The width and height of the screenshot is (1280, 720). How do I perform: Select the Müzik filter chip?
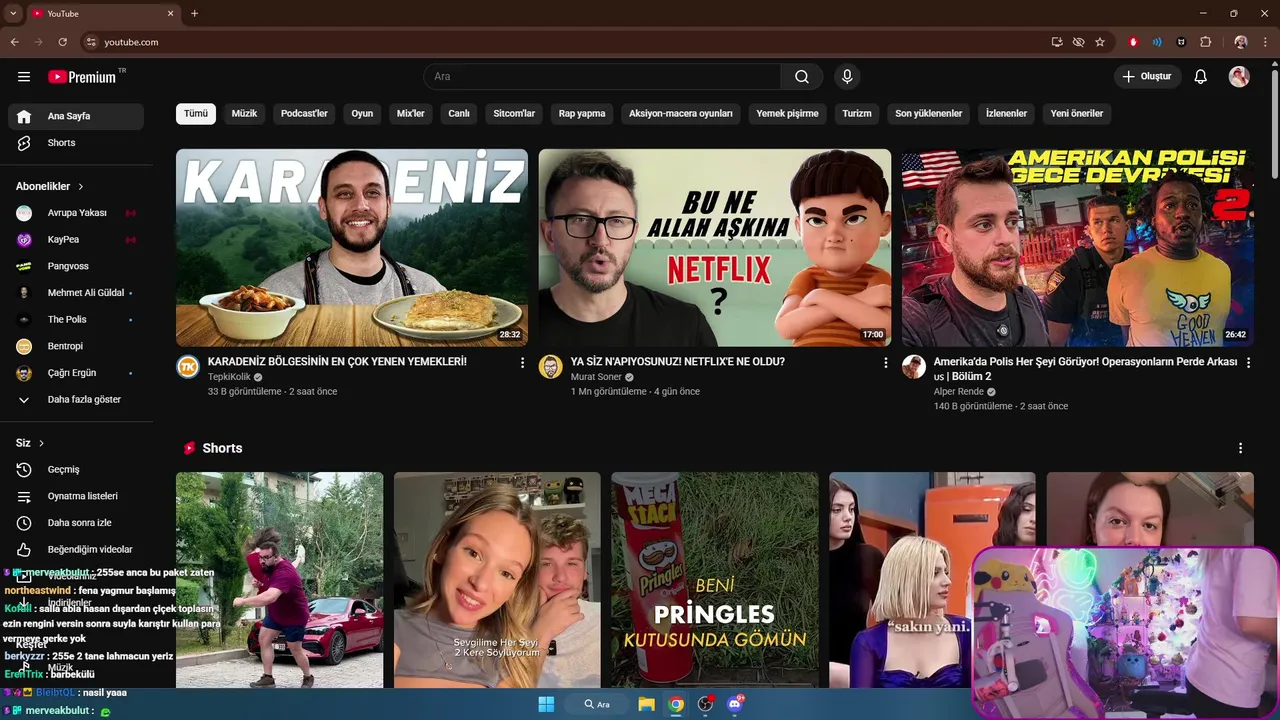tap(244, 113)
